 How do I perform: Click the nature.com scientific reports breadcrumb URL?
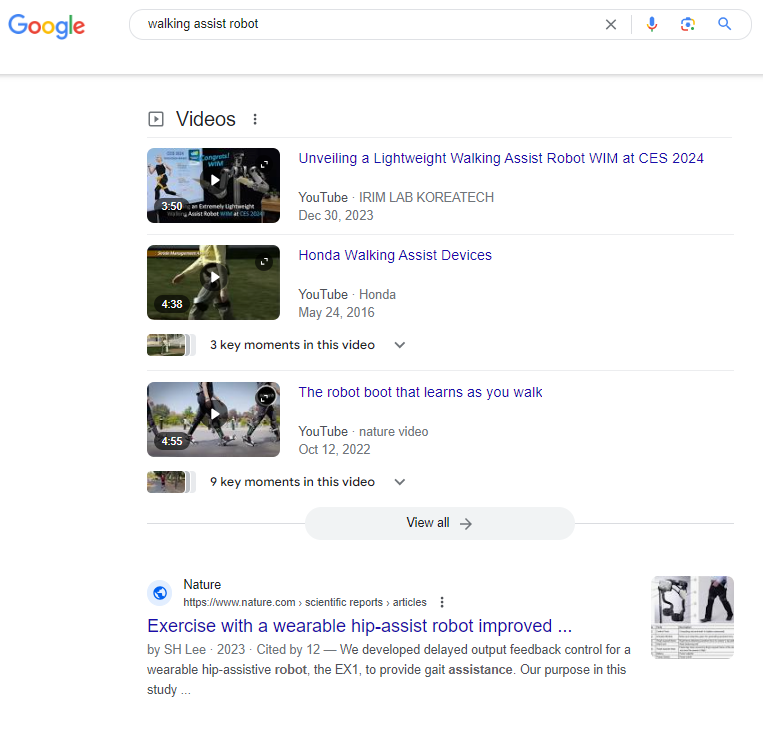305,602
